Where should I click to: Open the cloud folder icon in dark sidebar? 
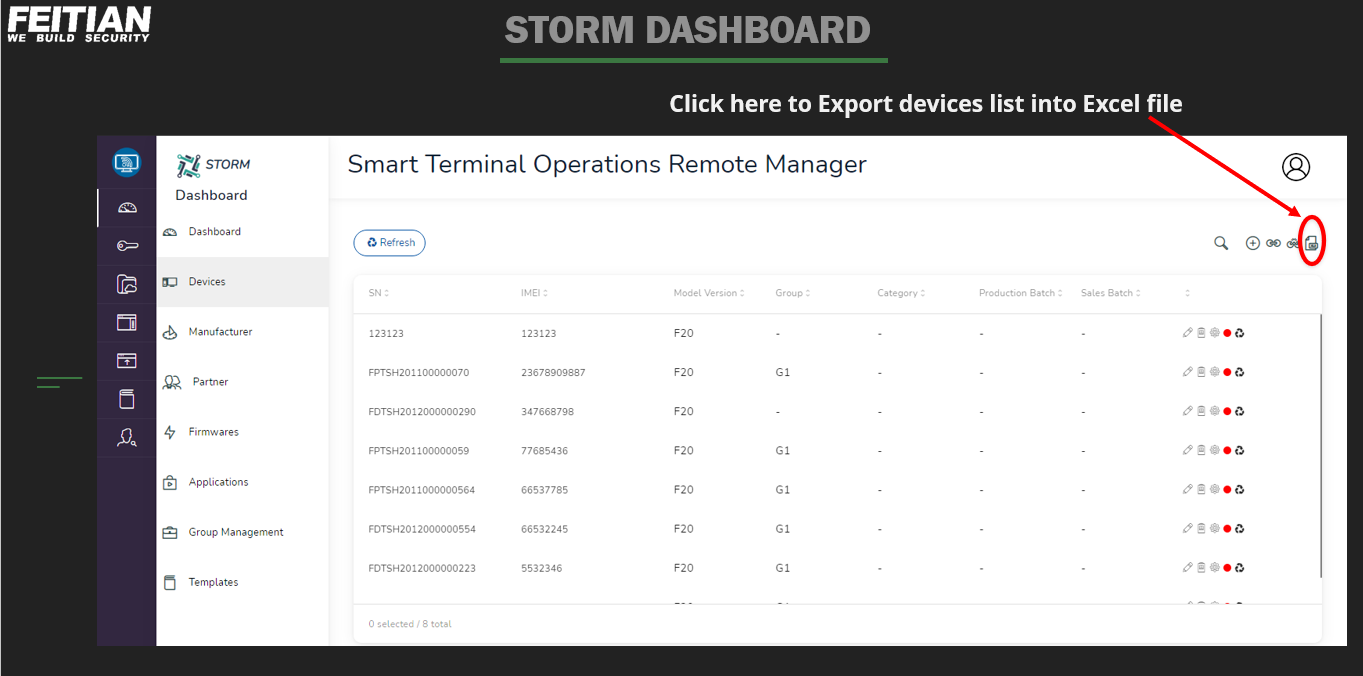tap(127, 284)
